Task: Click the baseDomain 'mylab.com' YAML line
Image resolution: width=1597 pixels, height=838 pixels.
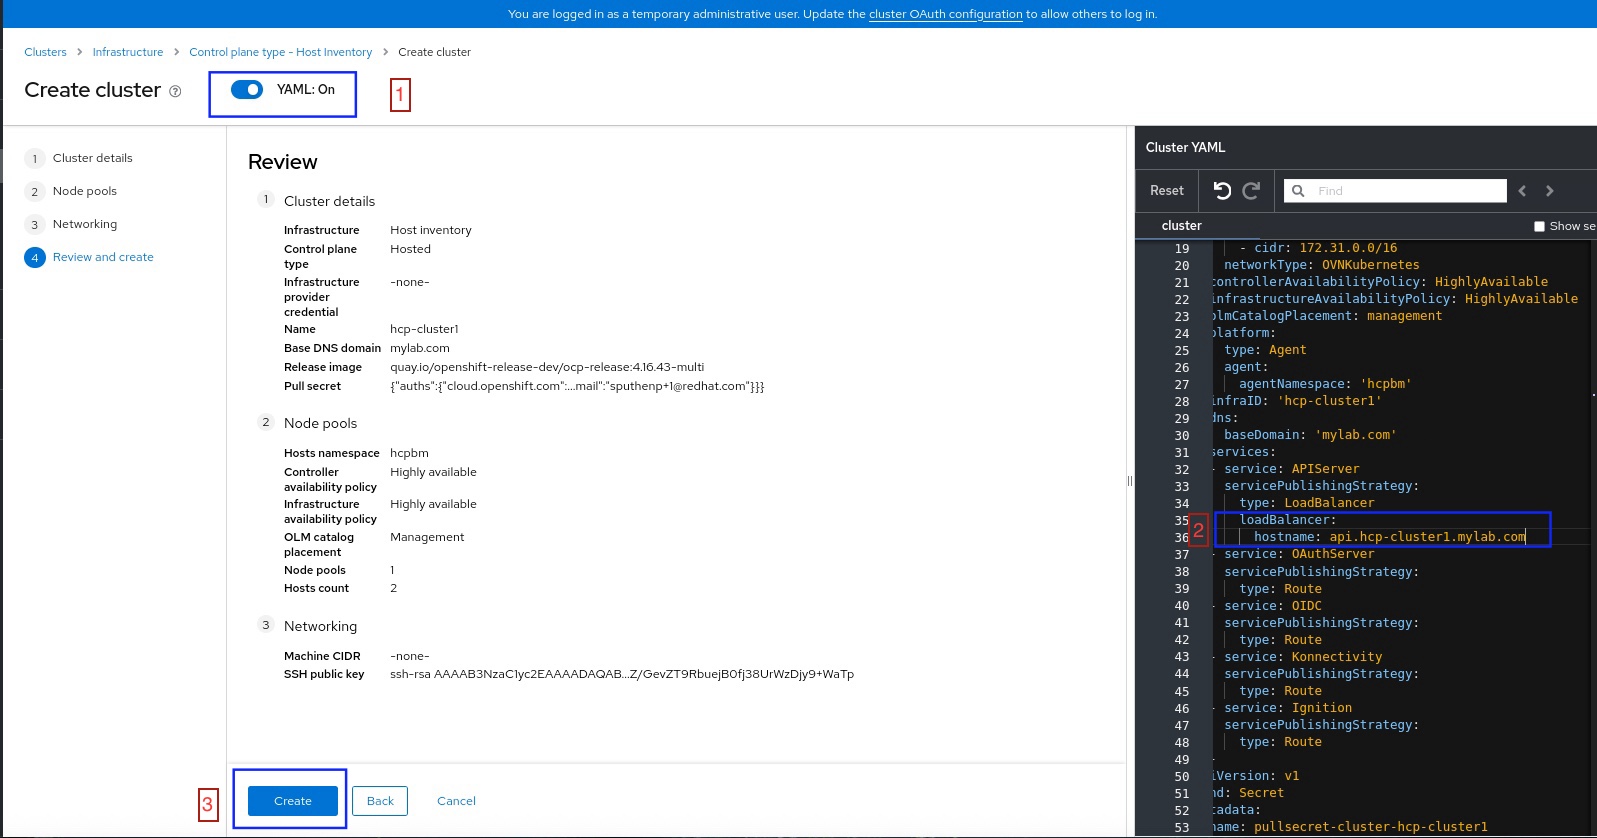Action: [x=1310, y=435]
